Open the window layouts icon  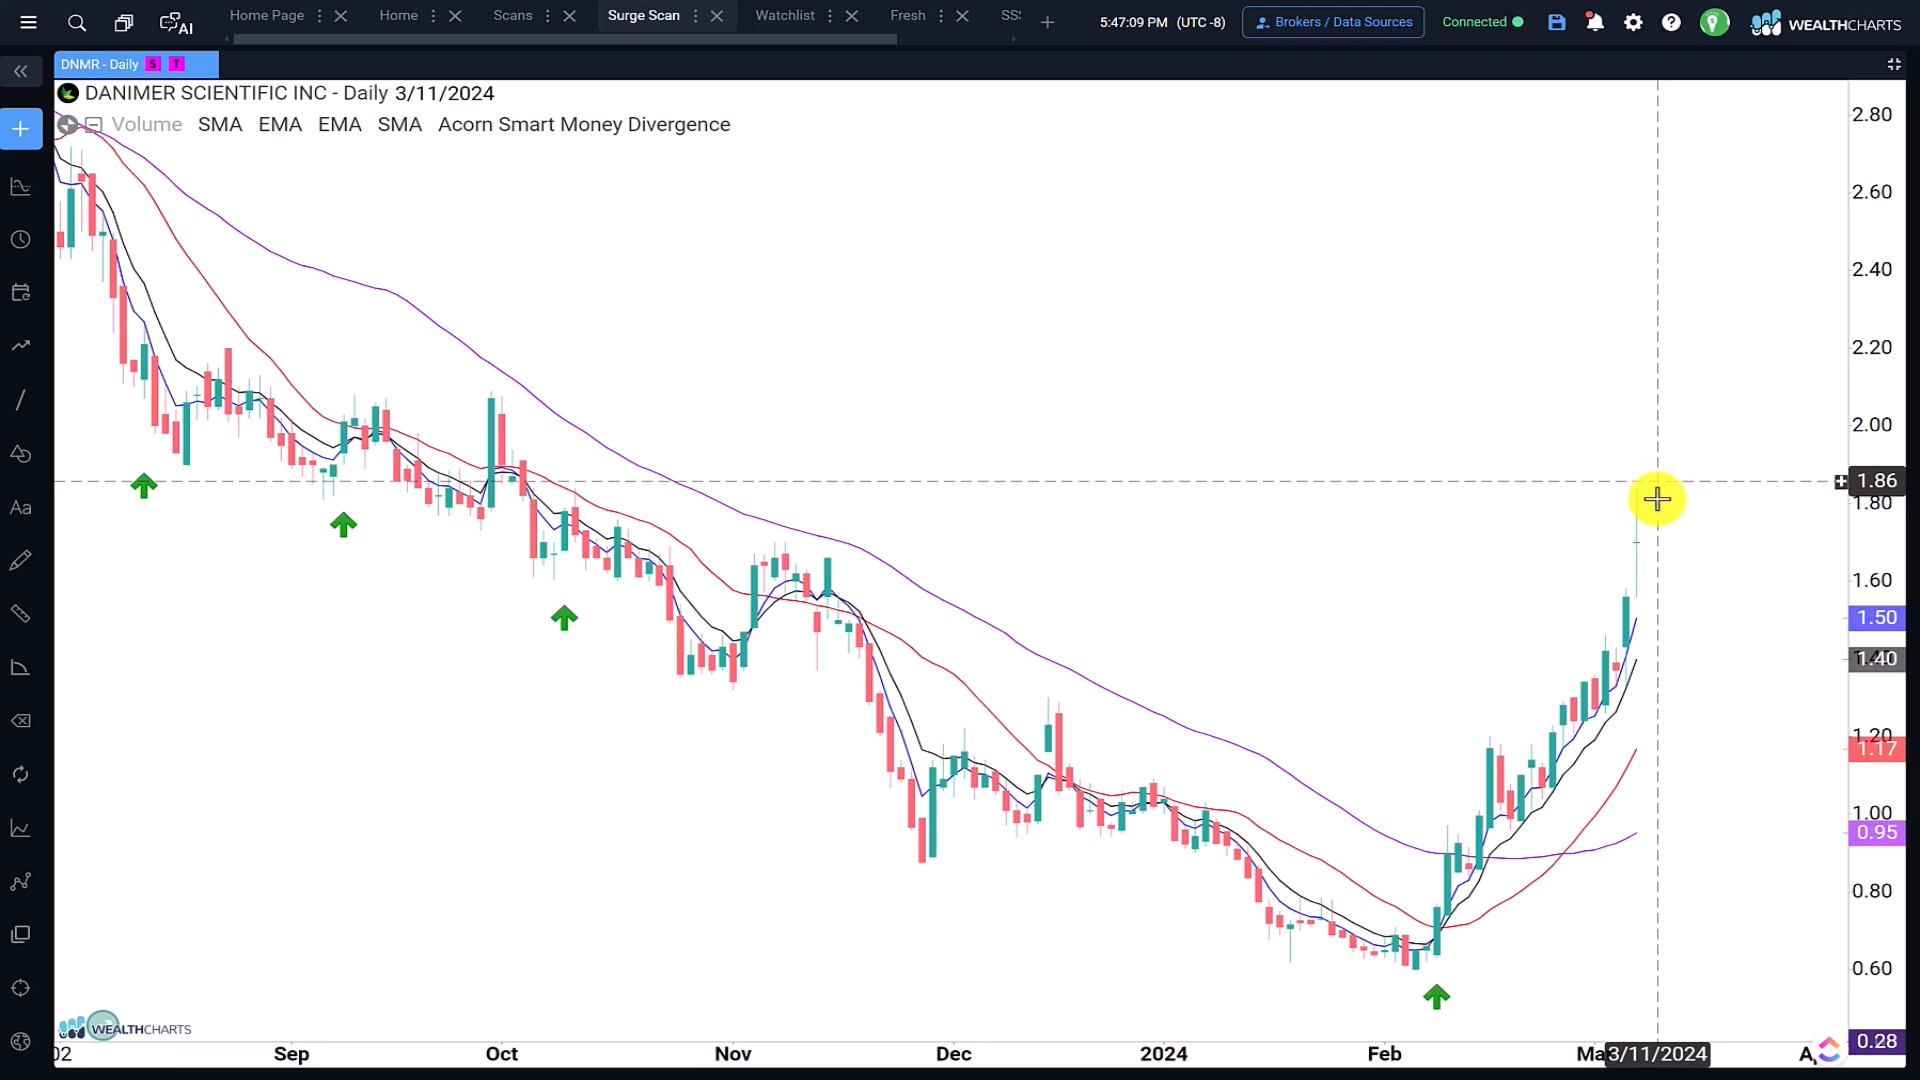tap(124, 22)
